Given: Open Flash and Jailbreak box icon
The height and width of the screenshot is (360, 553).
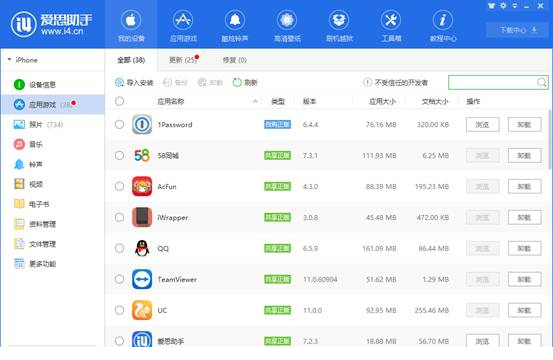Looking at the screenshot, I should pyautogui.click(x=339, y=20).
